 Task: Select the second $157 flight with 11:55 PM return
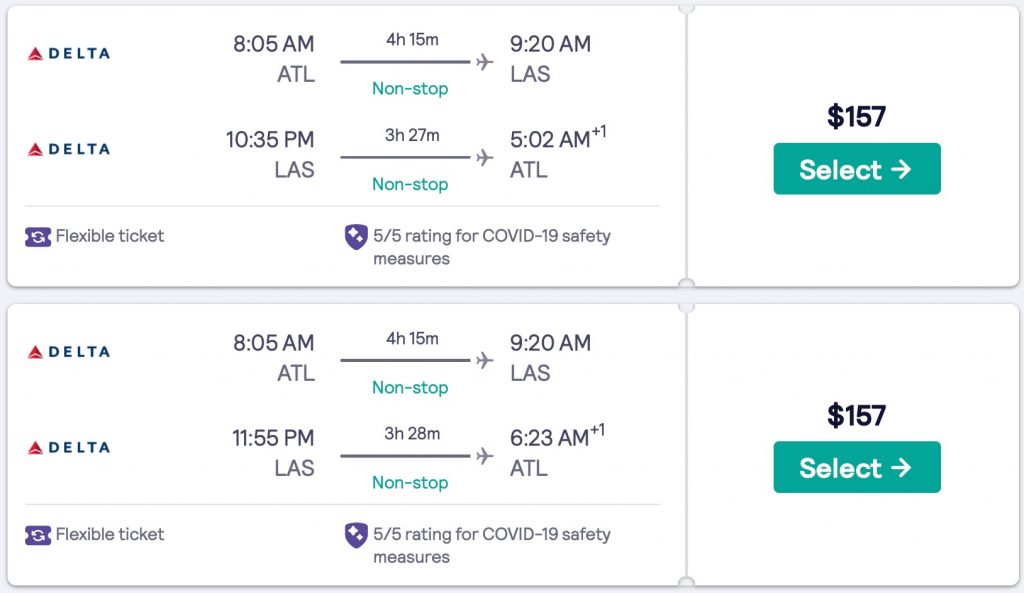pos(856,467)
